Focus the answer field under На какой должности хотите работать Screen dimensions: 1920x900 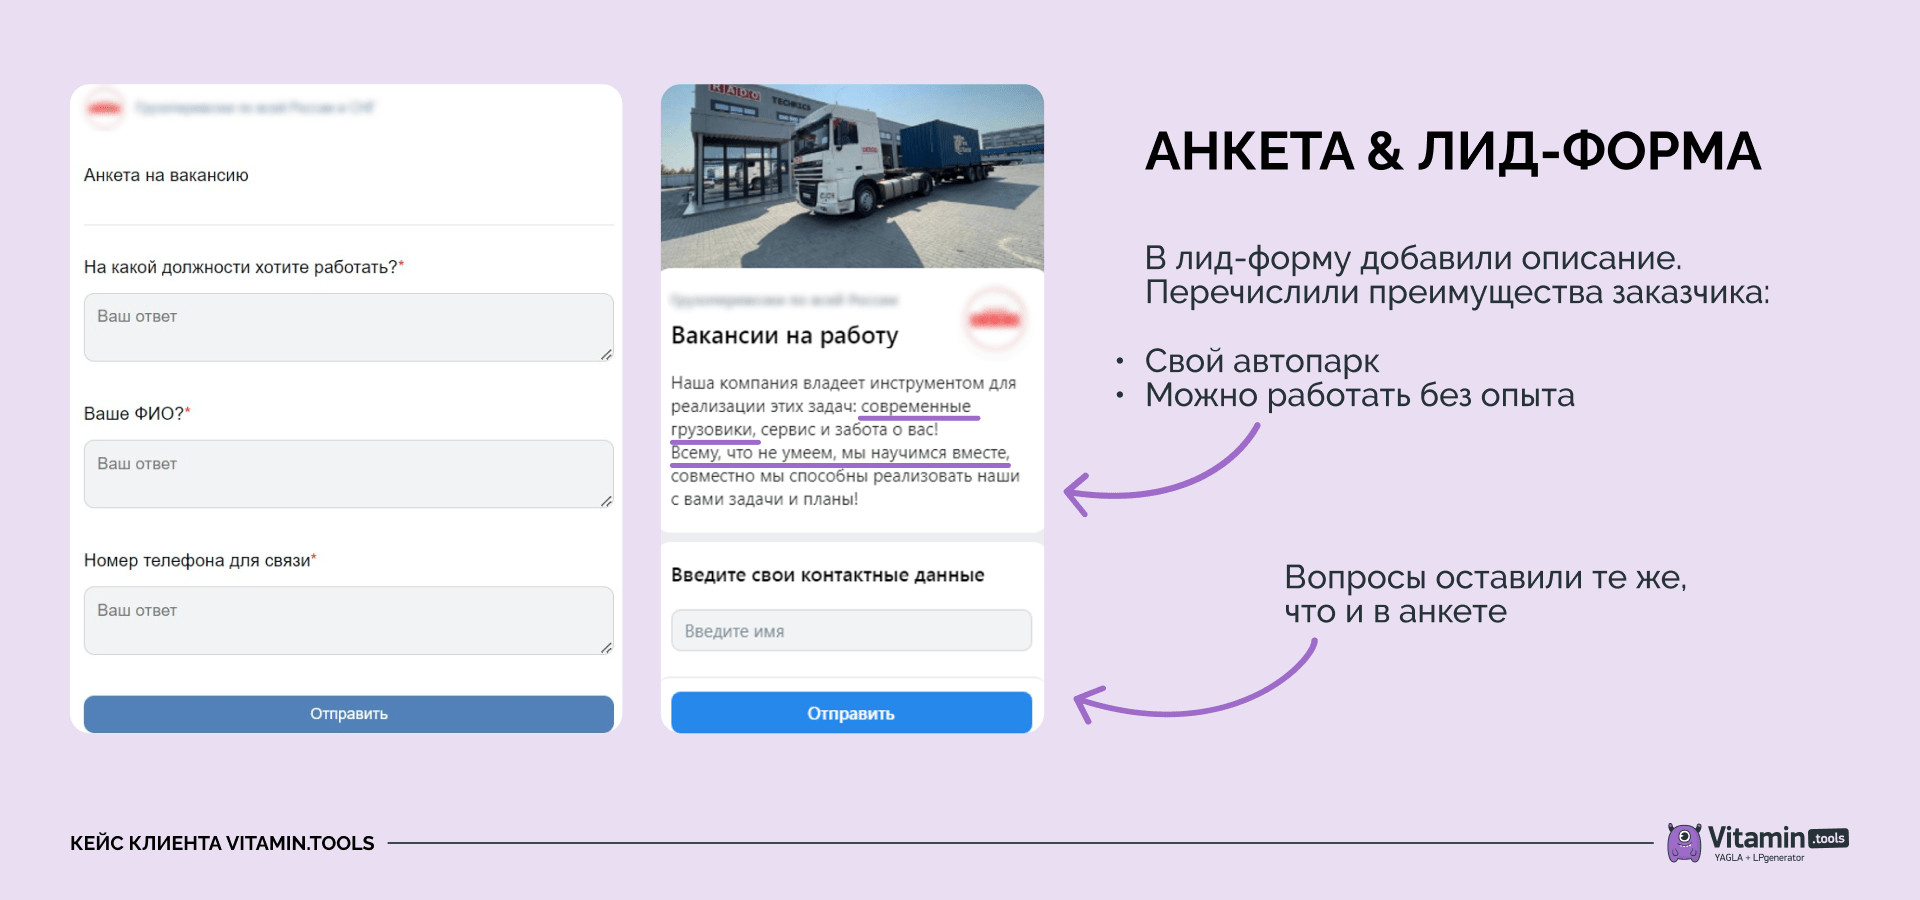coord(348,327)
